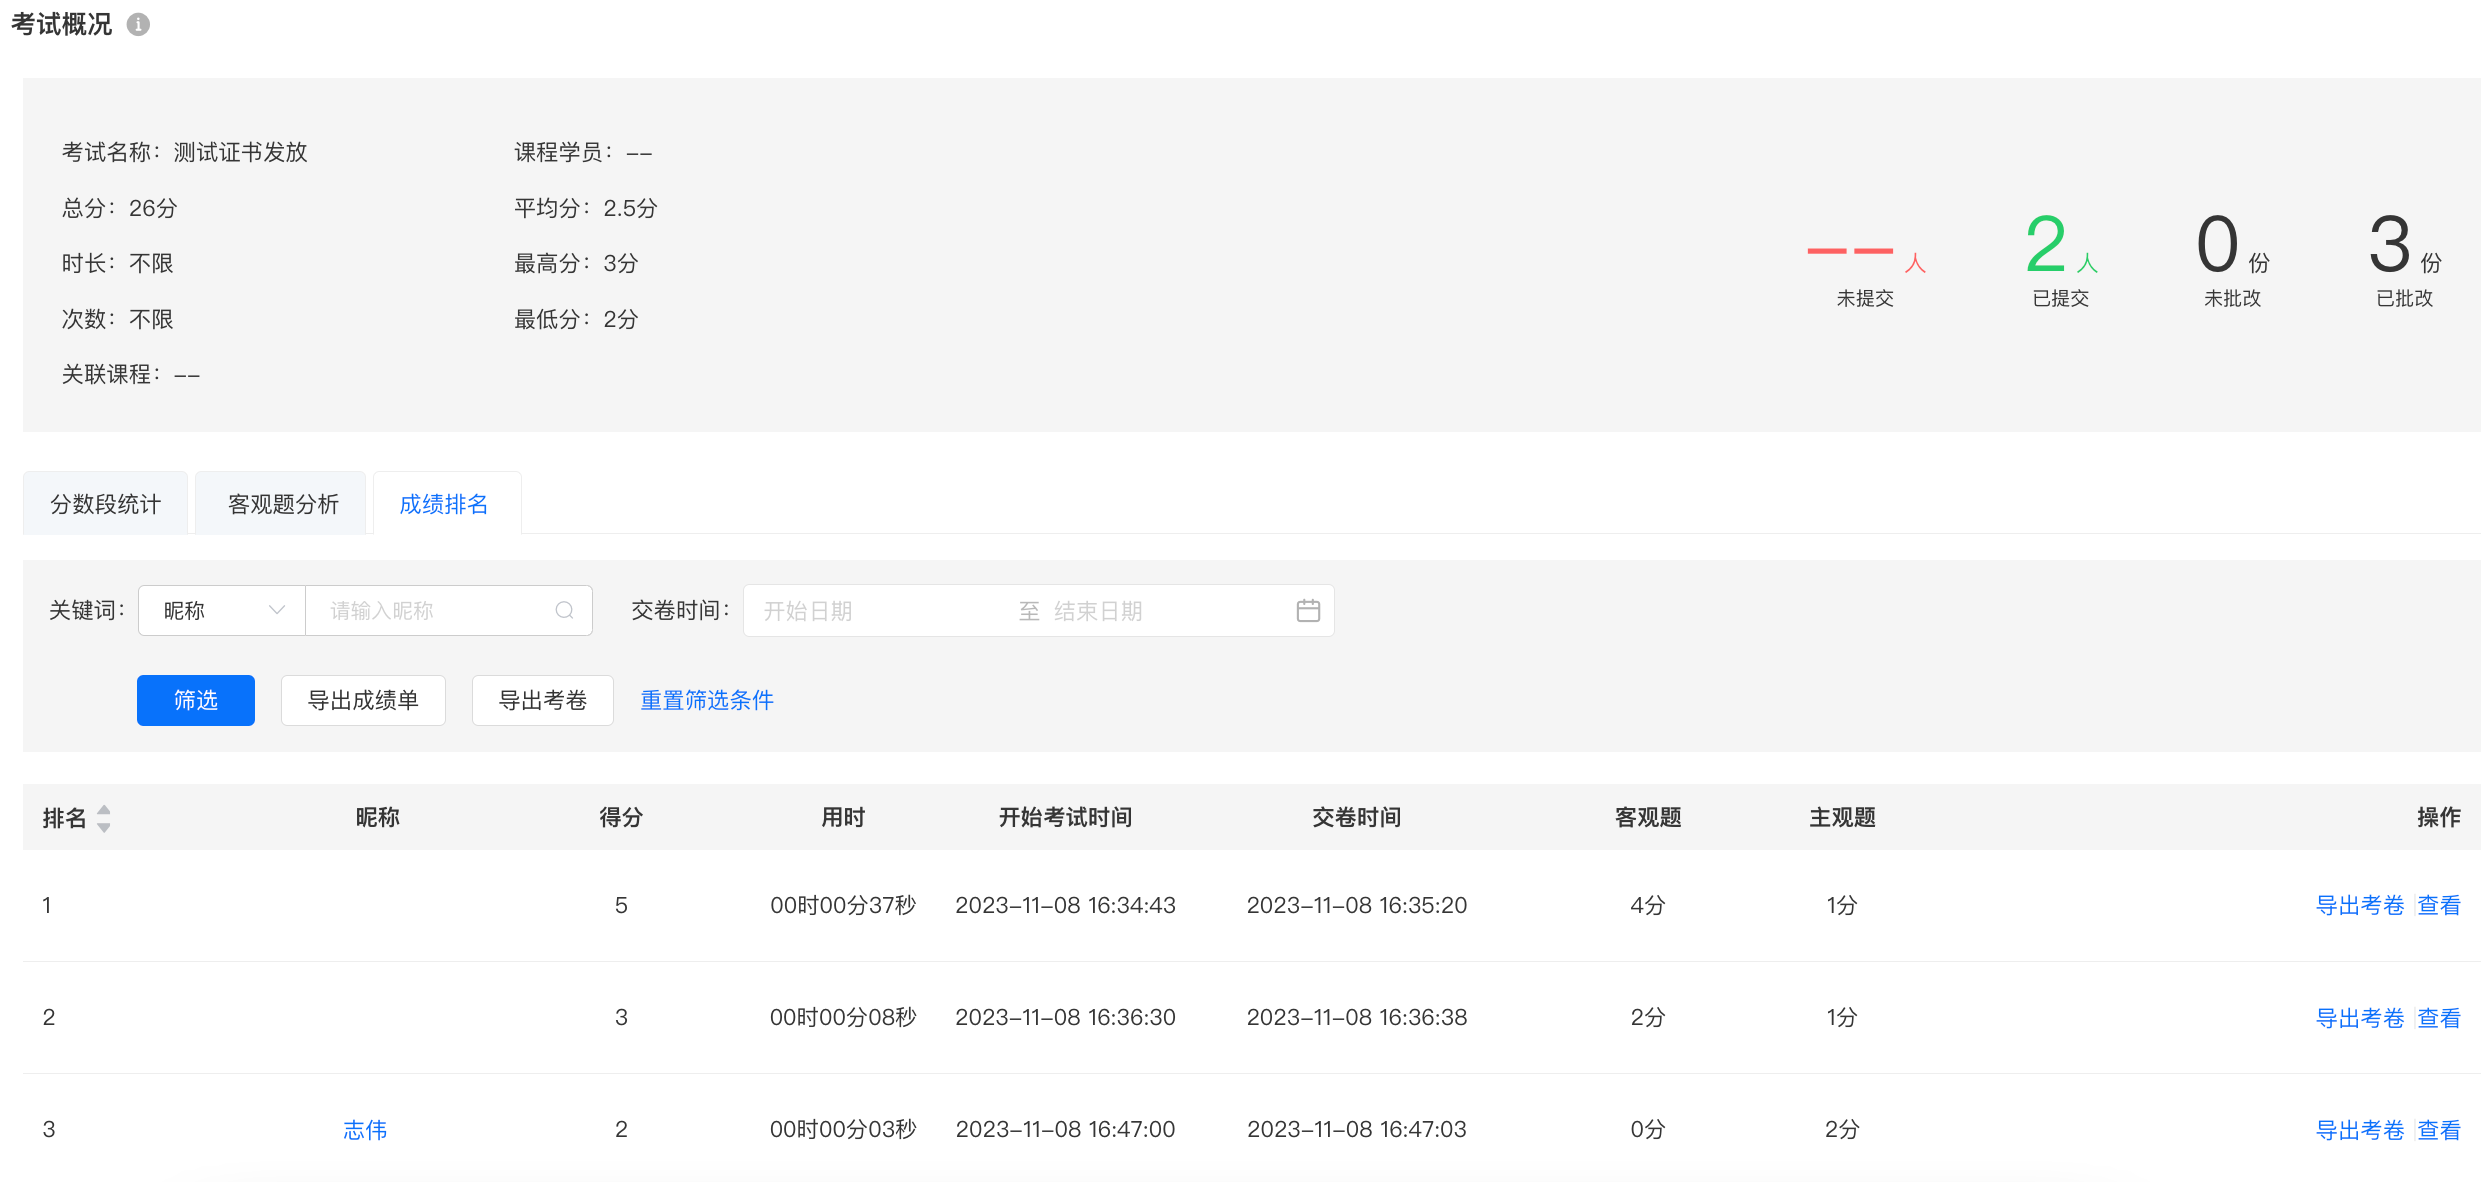This screenshot has width=2492, height=1182.
Task: Switch to the 分数段统计 tab
Action: tap(105, 503)
